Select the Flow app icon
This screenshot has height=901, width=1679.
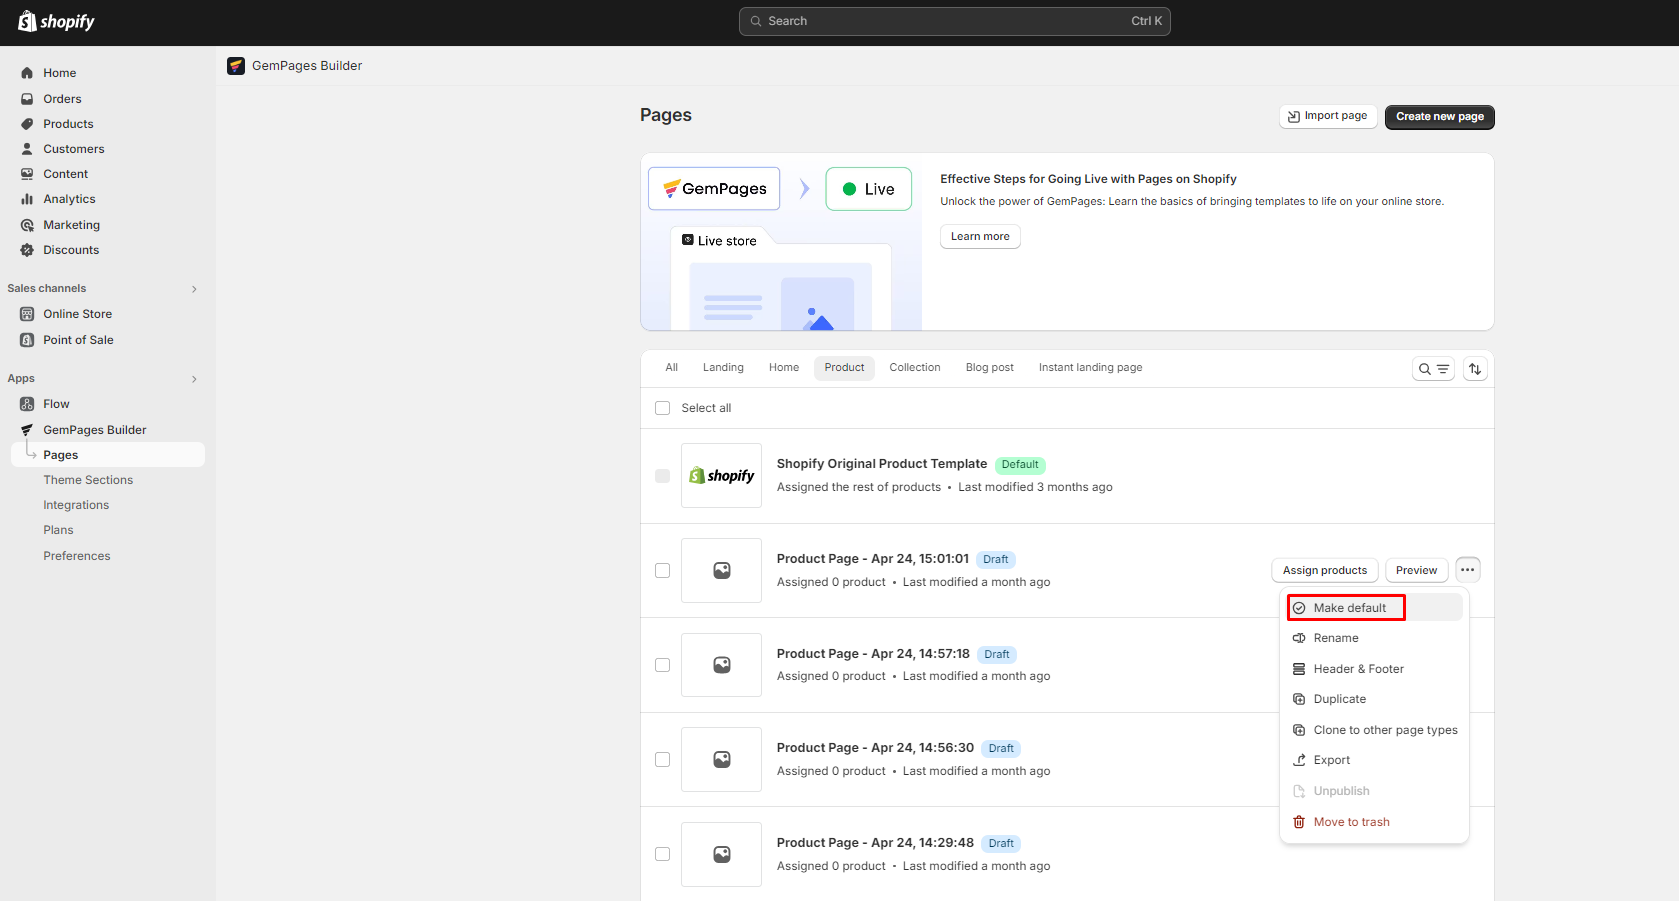(x=27, y=403)
